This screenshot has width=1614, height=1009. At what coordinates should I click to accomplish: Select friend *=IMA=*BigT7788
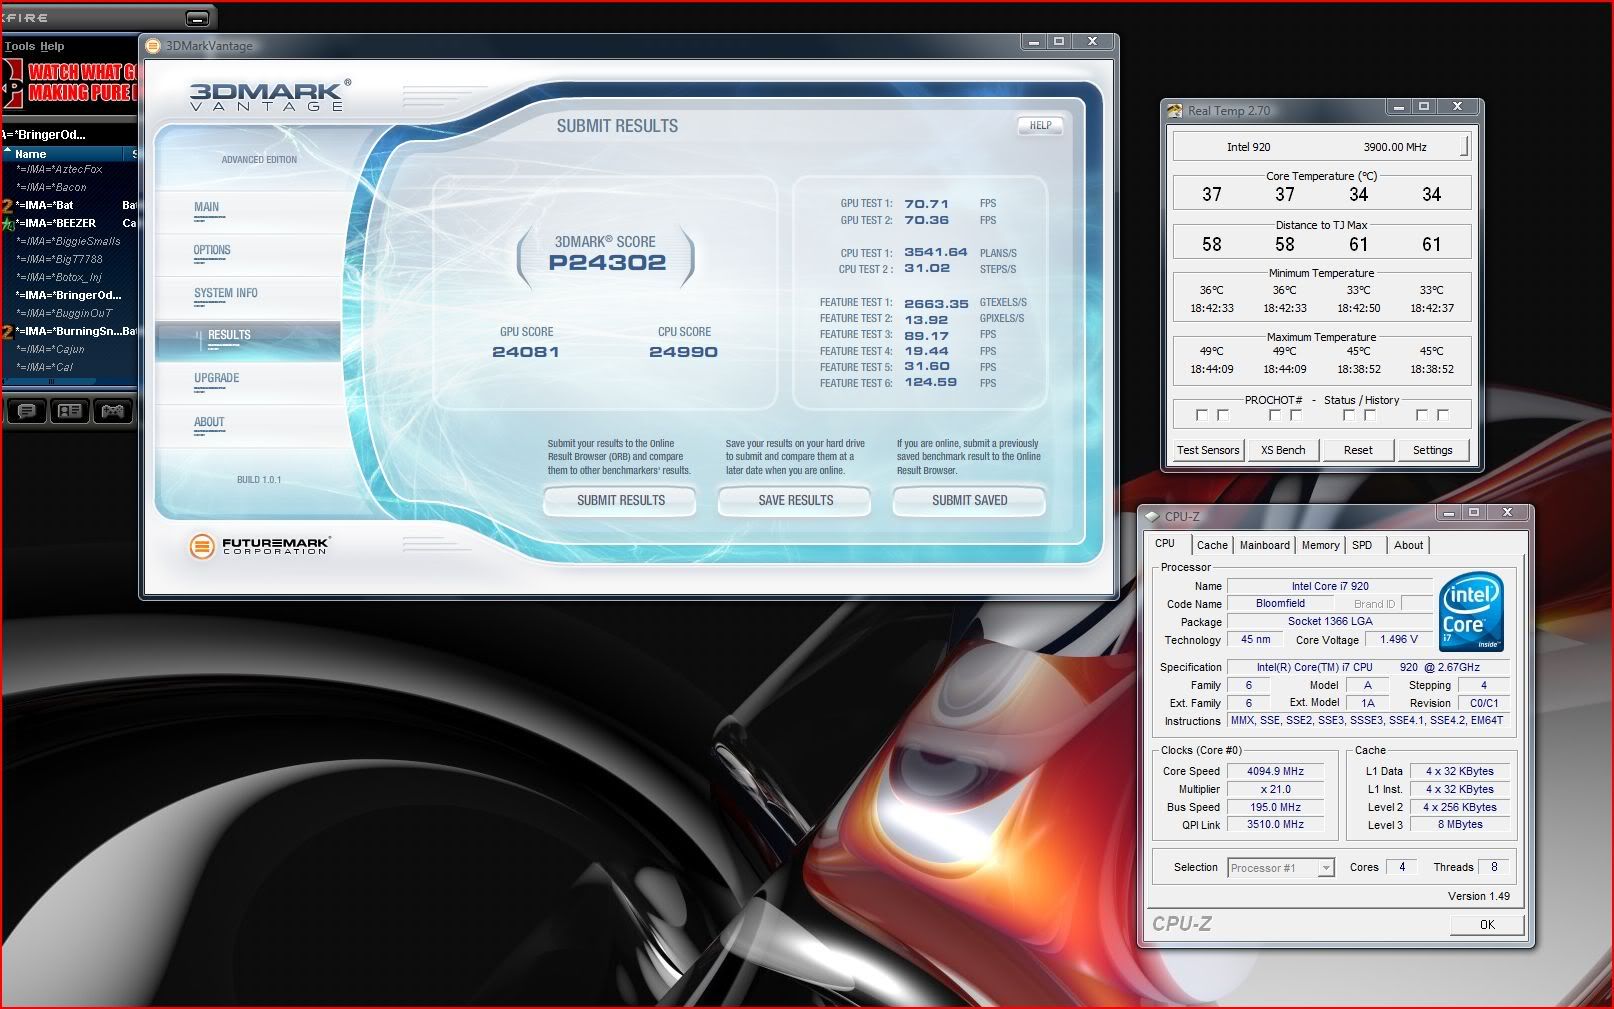point(59,260)
